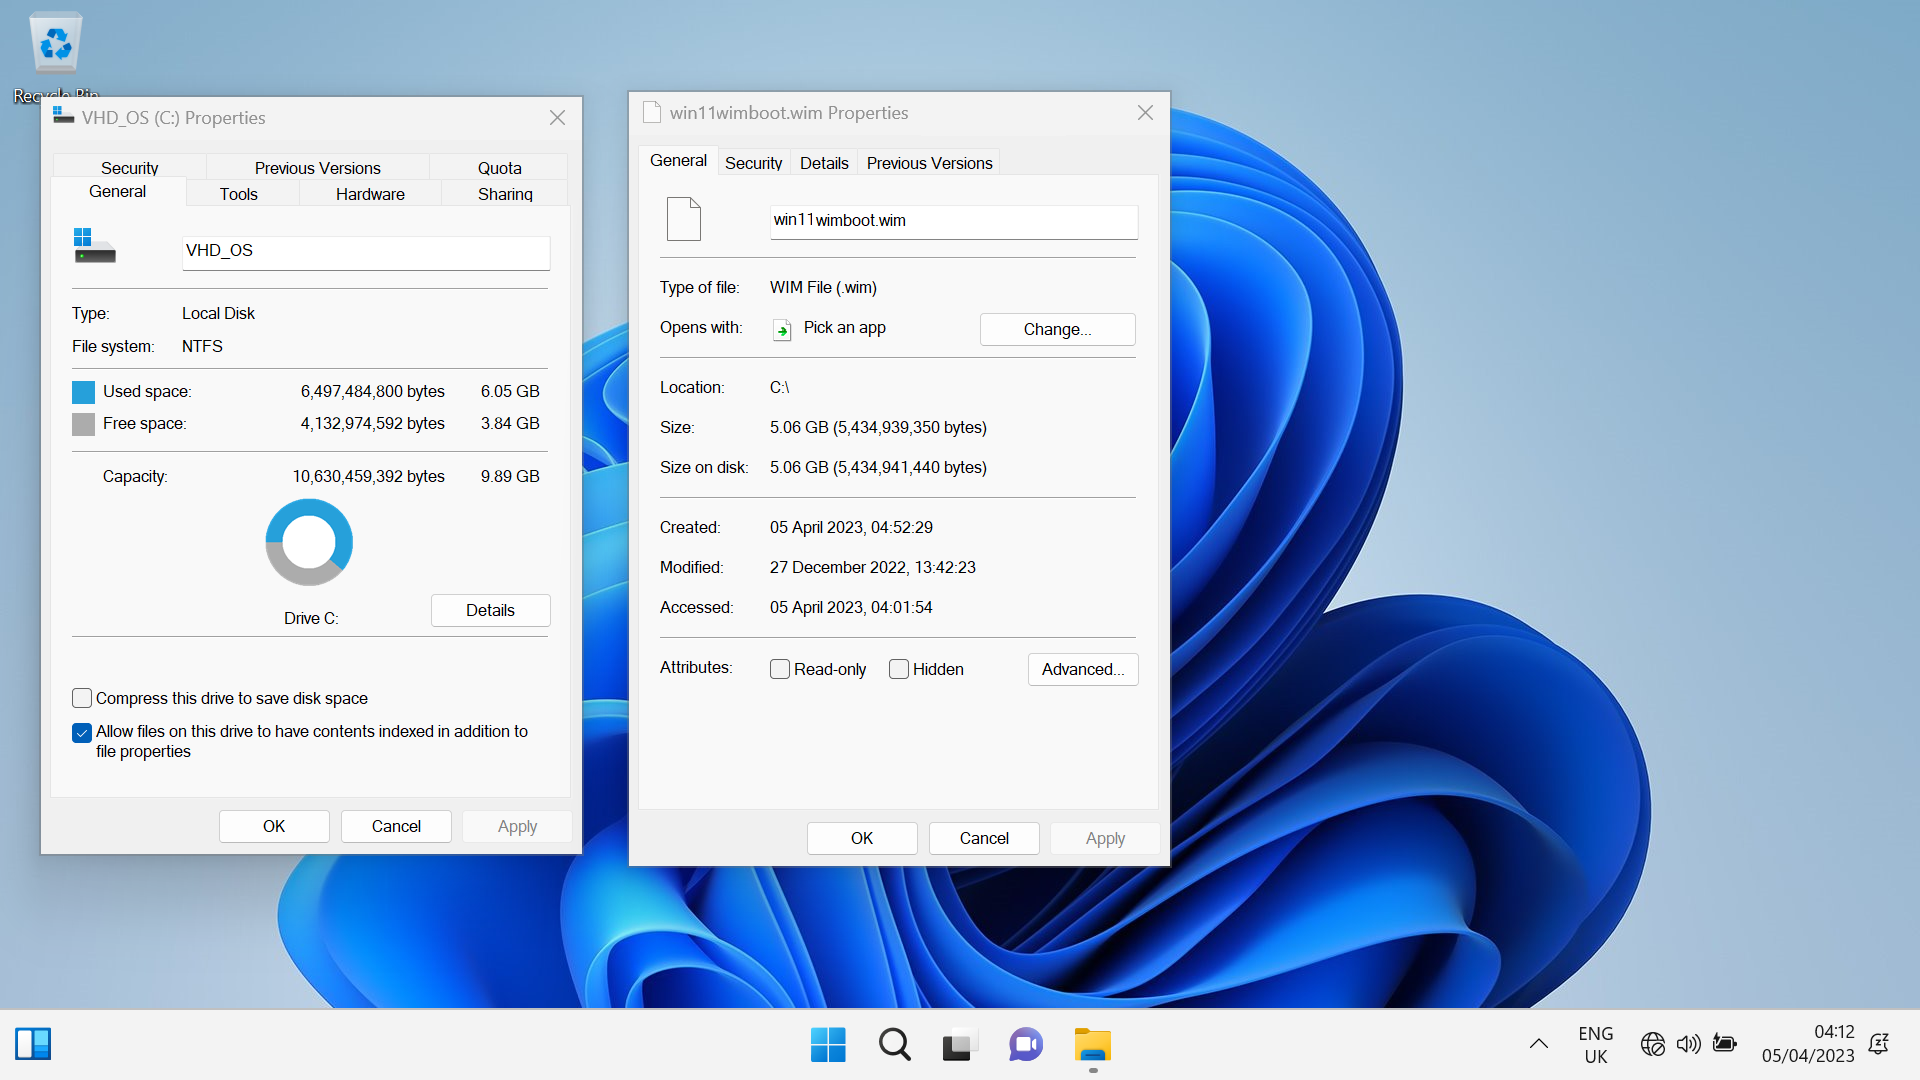Launch the Chat app from taskbar
This screenshot has width=1920, height=1080.
click(x=1025, y=1045)
